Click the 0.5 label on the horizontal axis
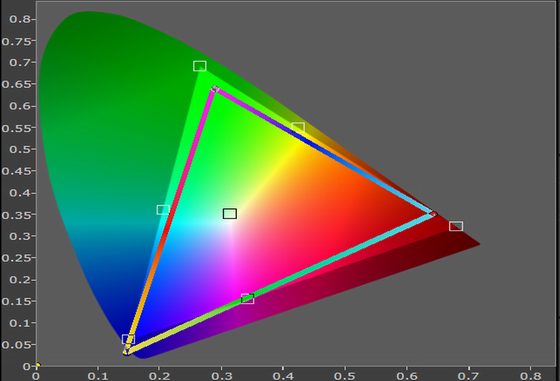This screenshot has height=381, width=560. (345, 376)
